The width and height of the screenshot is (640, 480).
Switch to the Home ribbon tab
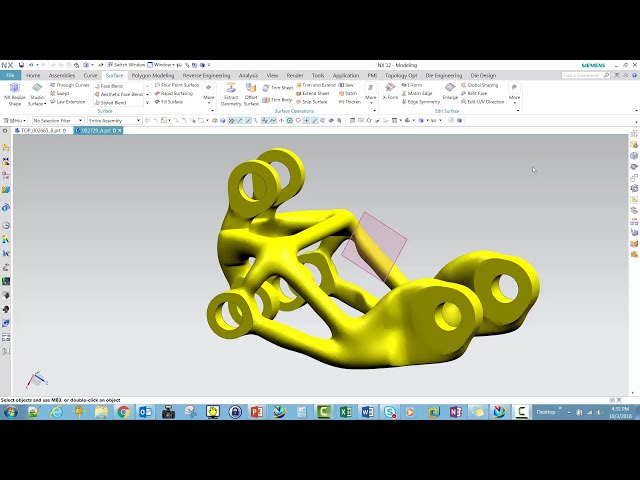click(x=33, y=76)
